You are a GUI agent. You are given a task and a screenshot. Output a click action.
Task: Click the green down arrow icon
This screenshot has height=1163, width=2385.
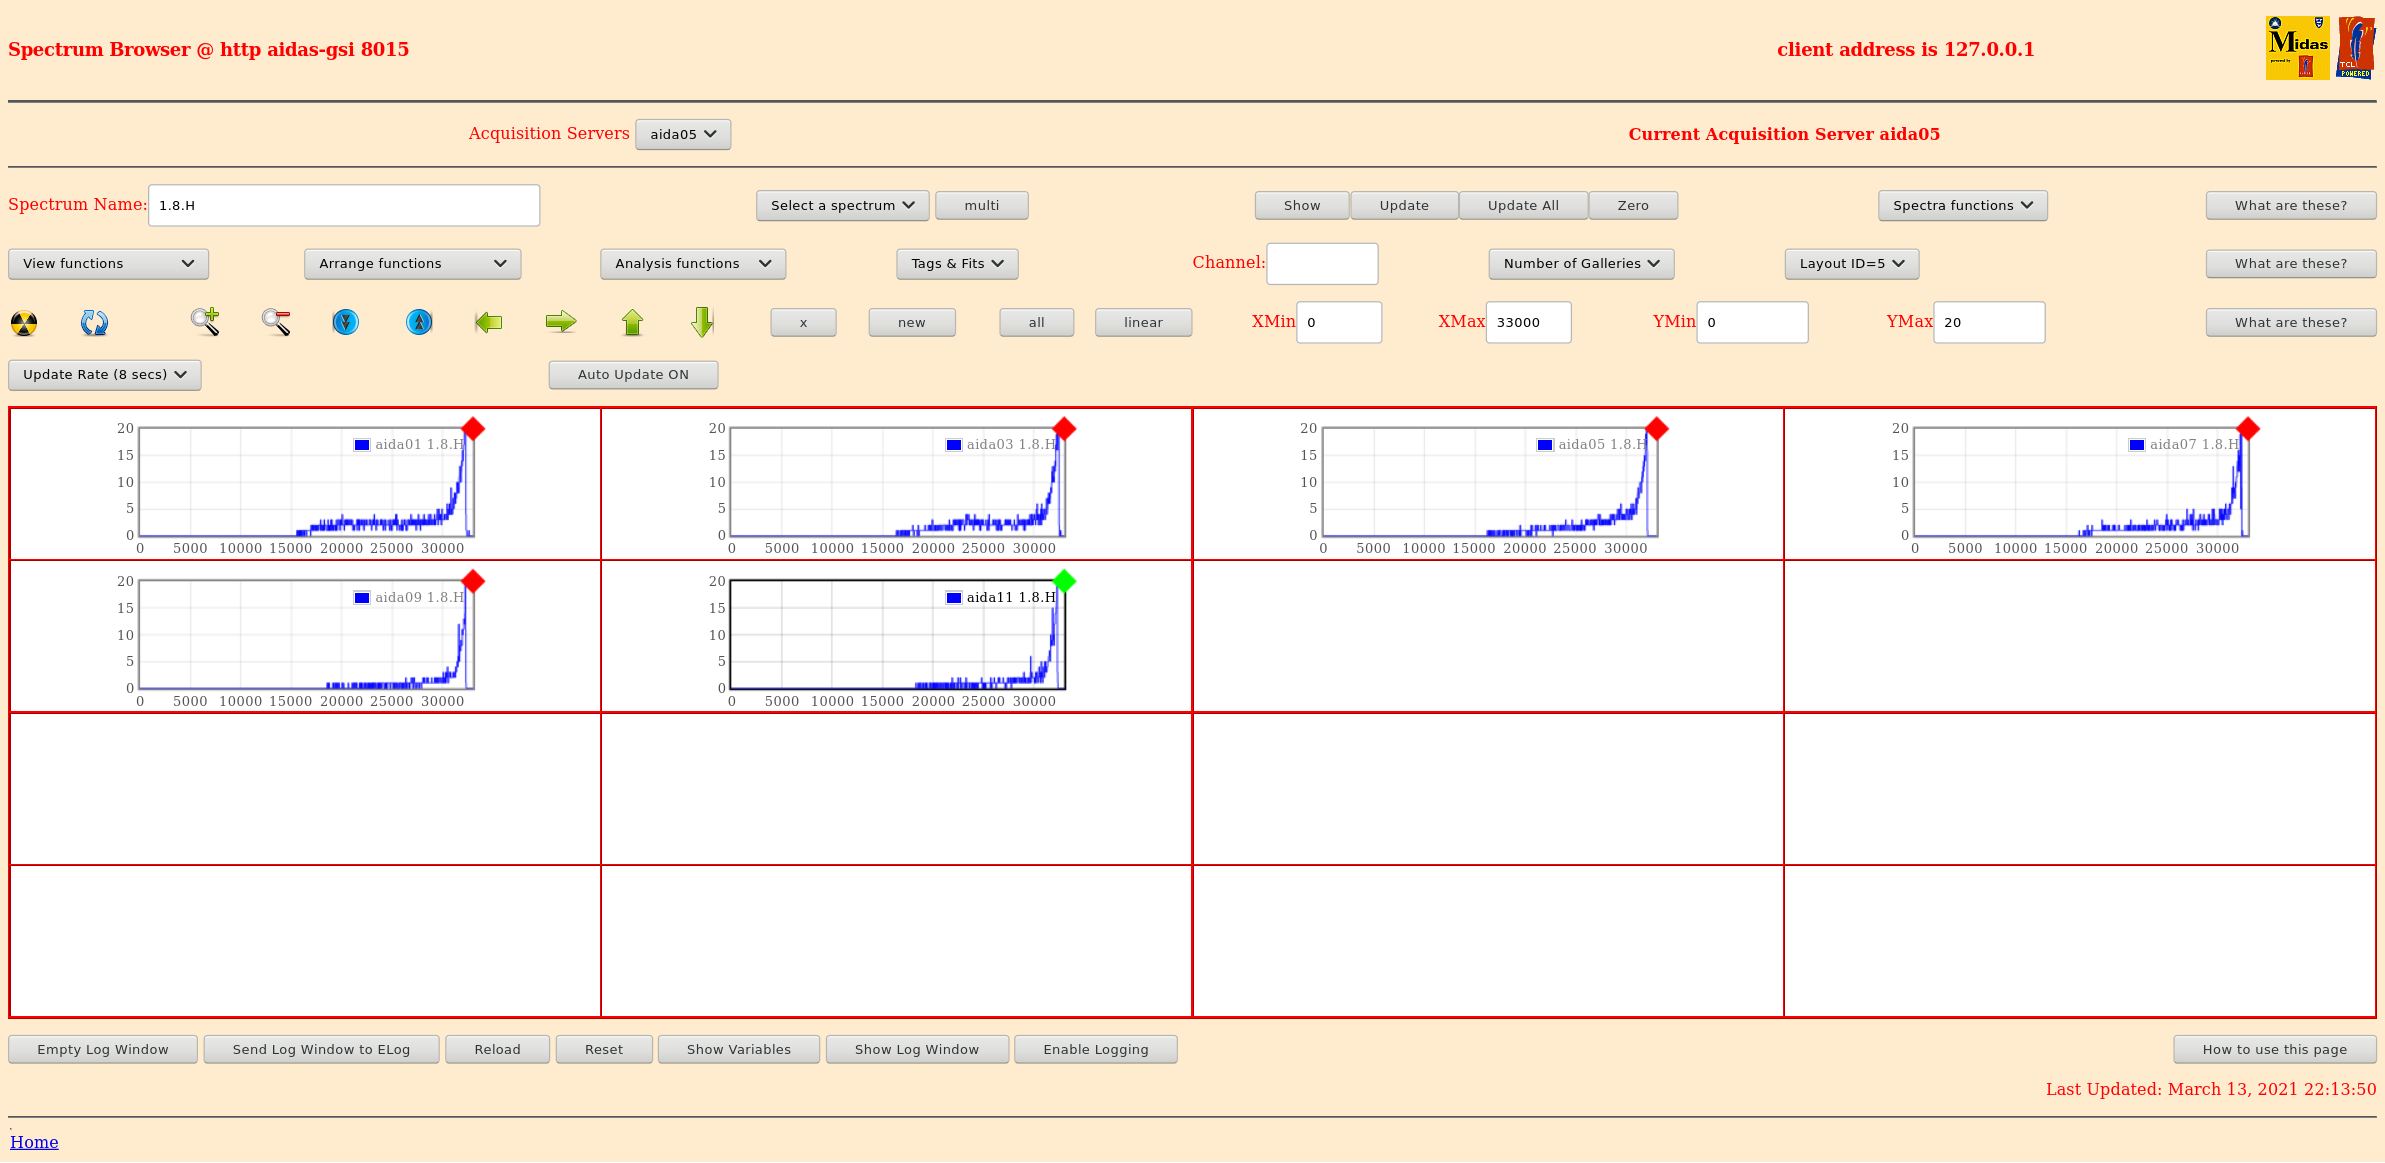click(703, 322)
